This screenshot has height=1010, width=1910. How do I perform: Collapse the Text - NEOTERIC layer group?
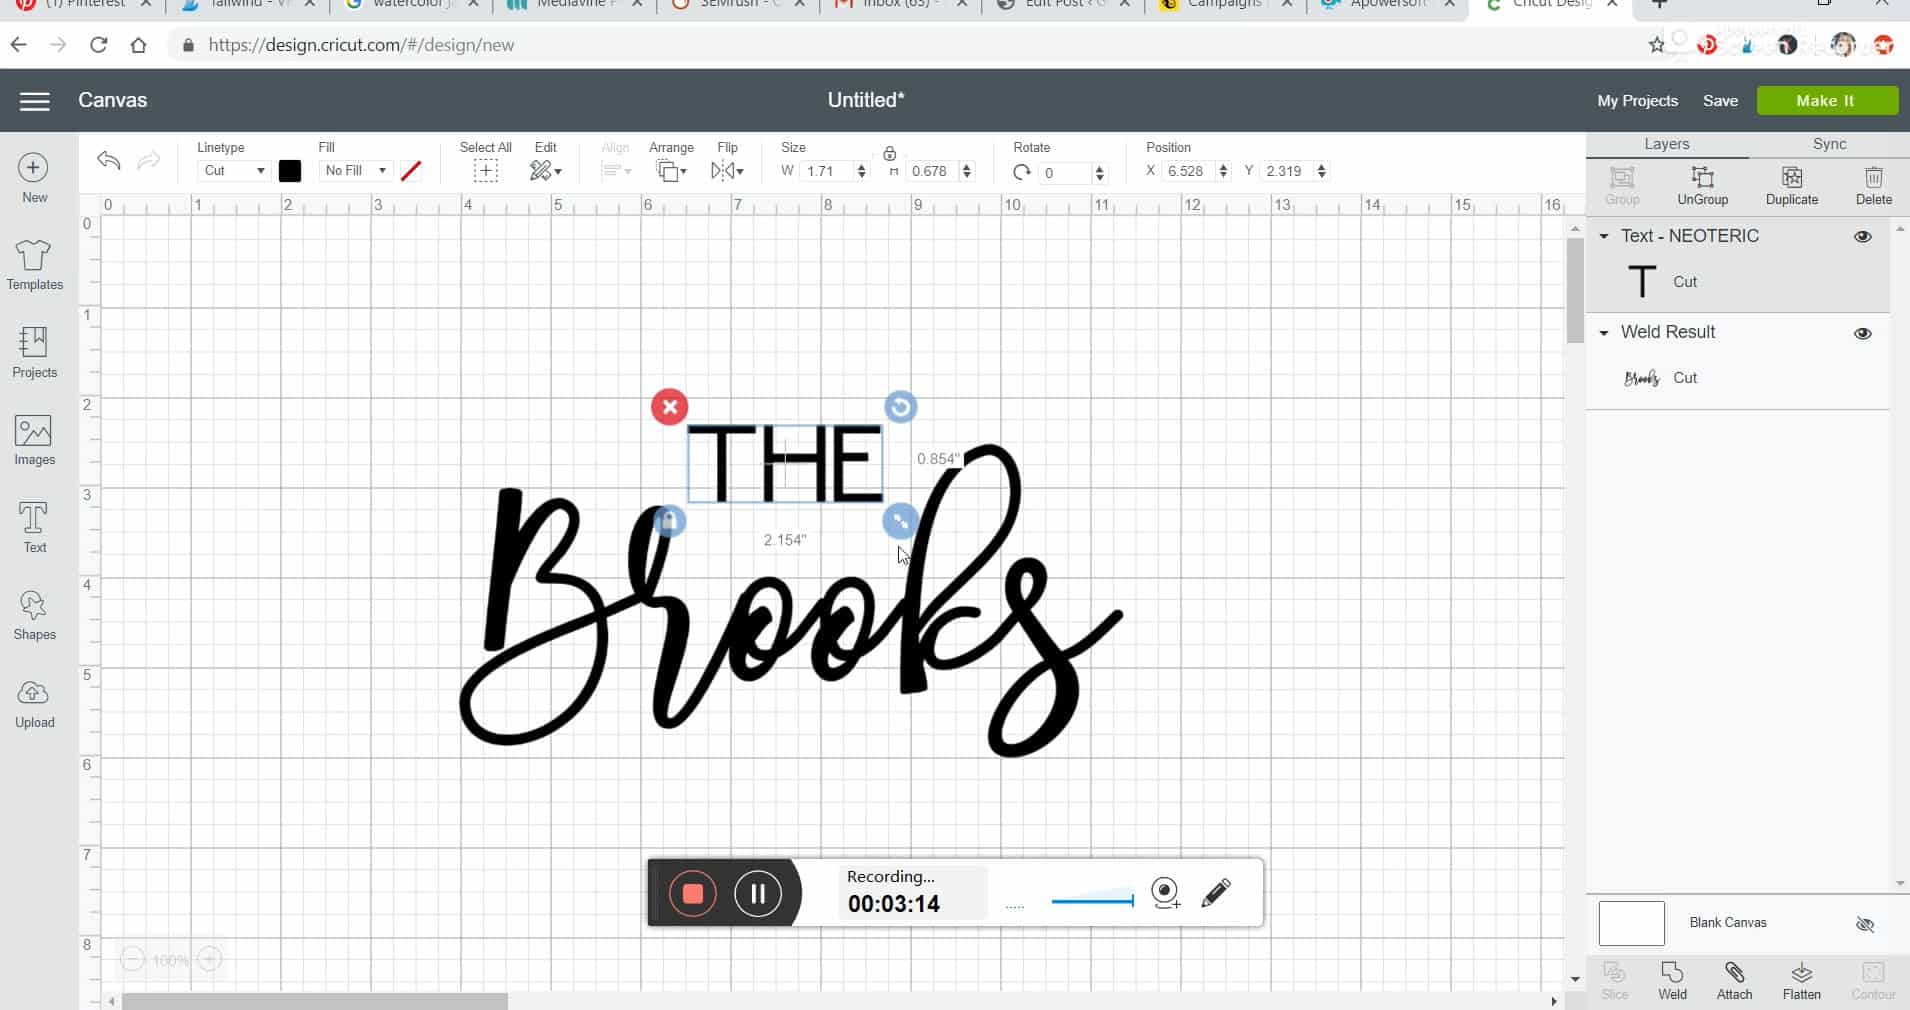click(x=1604, y=237)
